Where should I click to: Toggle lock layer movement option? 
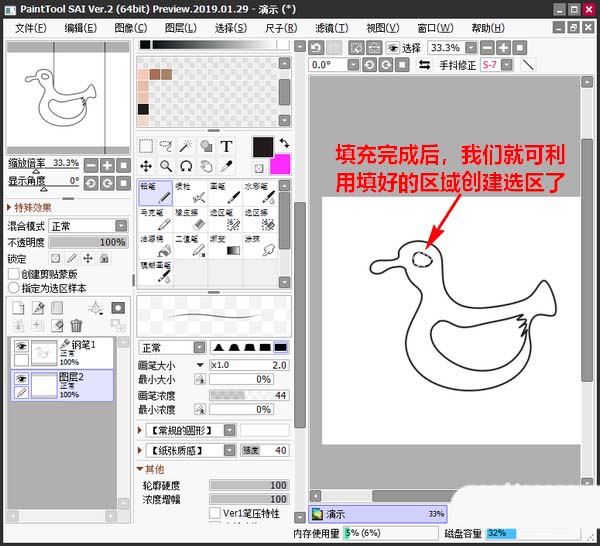click(x=88, y=259)
